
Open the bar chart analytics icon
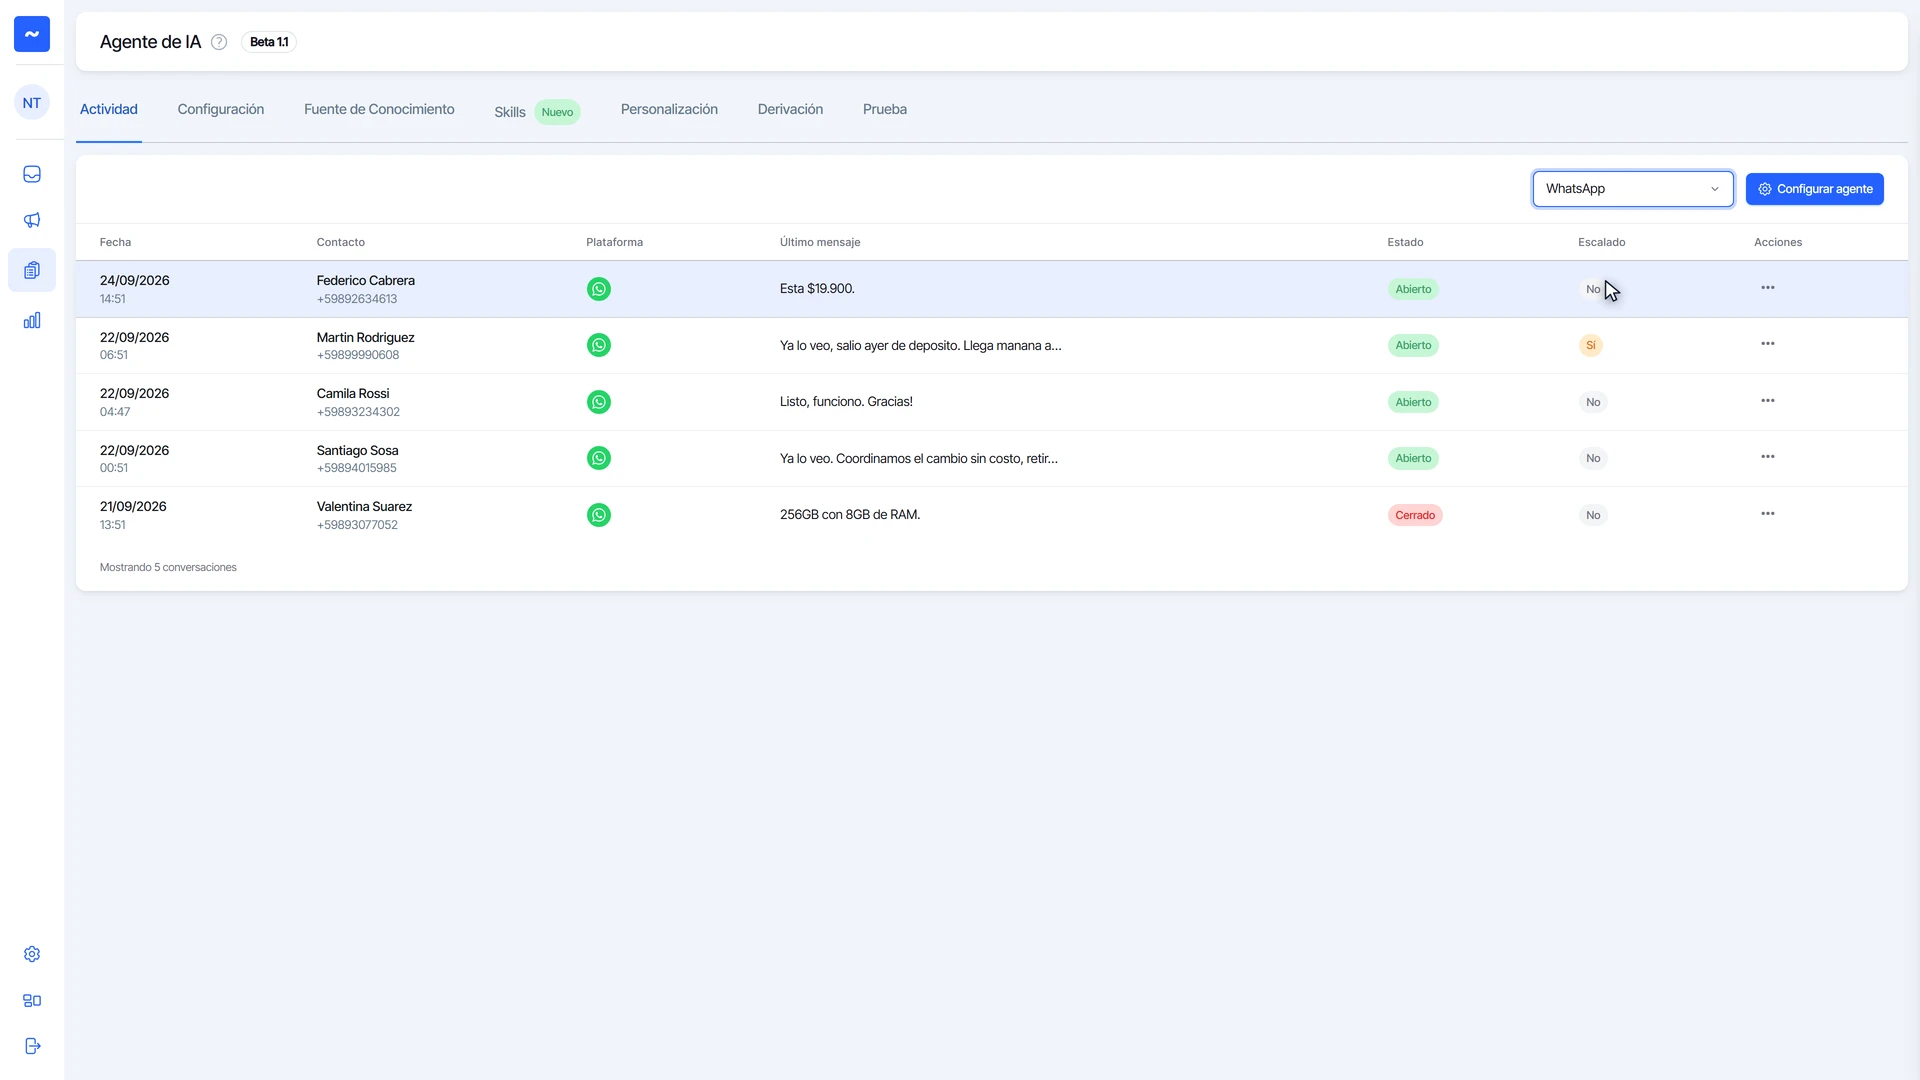(x=32, y=320)
